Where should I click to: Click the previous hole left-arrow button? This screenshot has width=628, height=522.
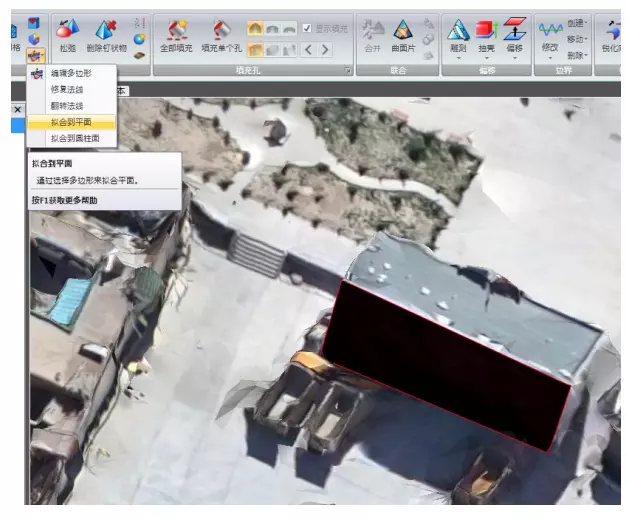(x=308, y=49)
